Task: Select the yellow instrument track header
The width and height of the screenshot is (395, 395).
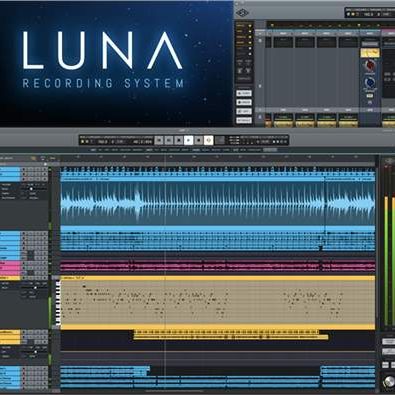Action: point(10,278)
